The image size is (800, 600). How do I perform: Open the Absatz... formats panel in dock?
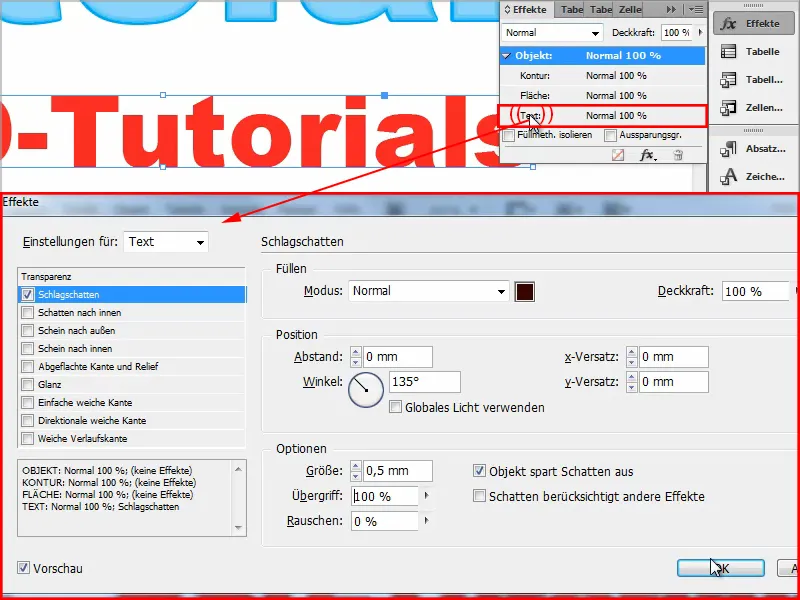pyautogui.click(x=753, y=149)
